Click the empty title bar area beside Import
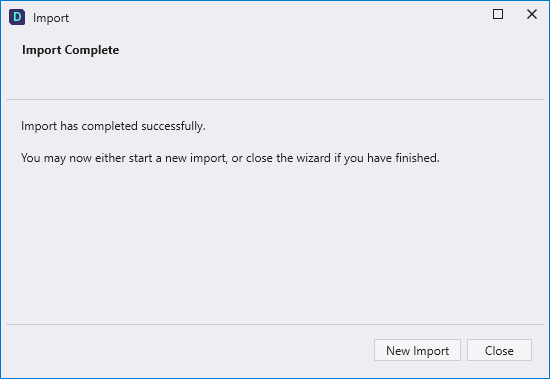Screen dimensions: 550x379 277,17
